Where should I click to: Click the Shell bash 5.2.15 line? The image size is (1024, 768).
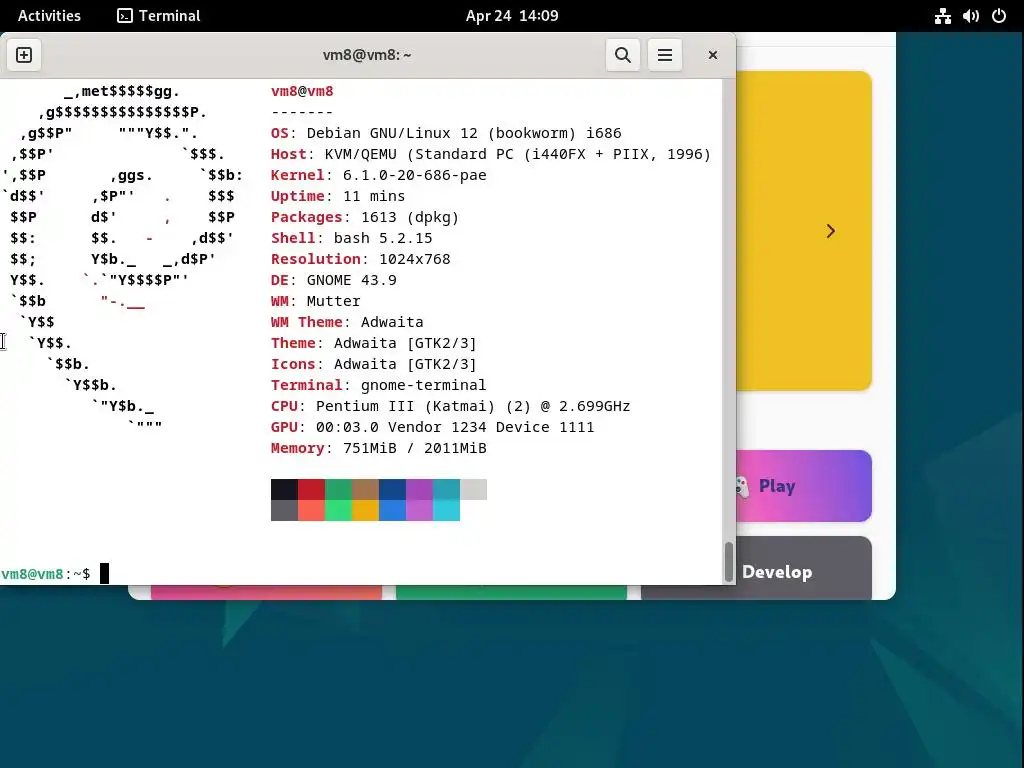point(351,238)
